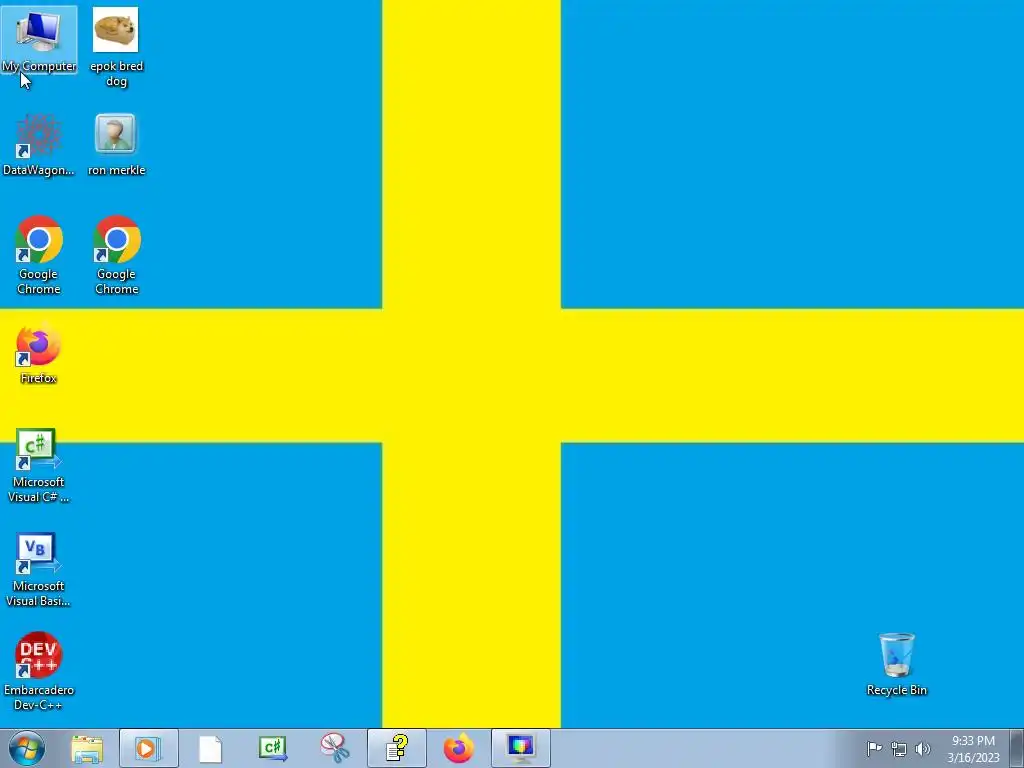The width and height of the screenshot is (1024, 768).
Task: Launch Visual C# from the taskbar
Action: pos(272,748)
